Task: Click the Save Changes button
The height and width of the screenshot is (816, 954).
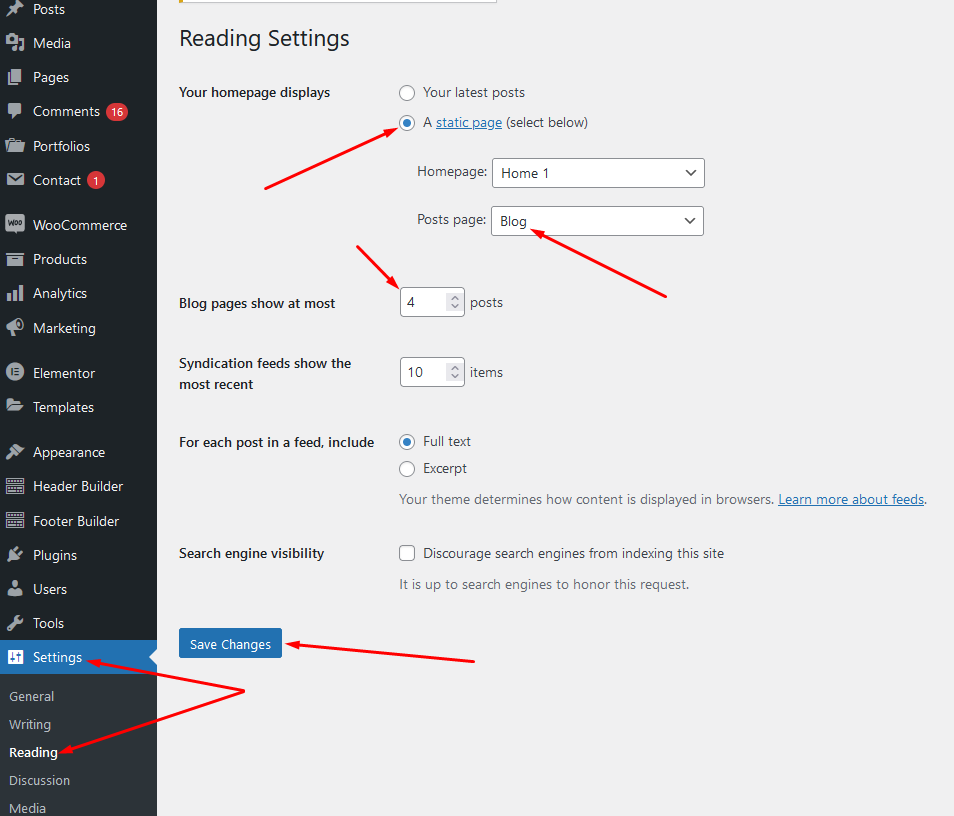Action: (231, 643)
